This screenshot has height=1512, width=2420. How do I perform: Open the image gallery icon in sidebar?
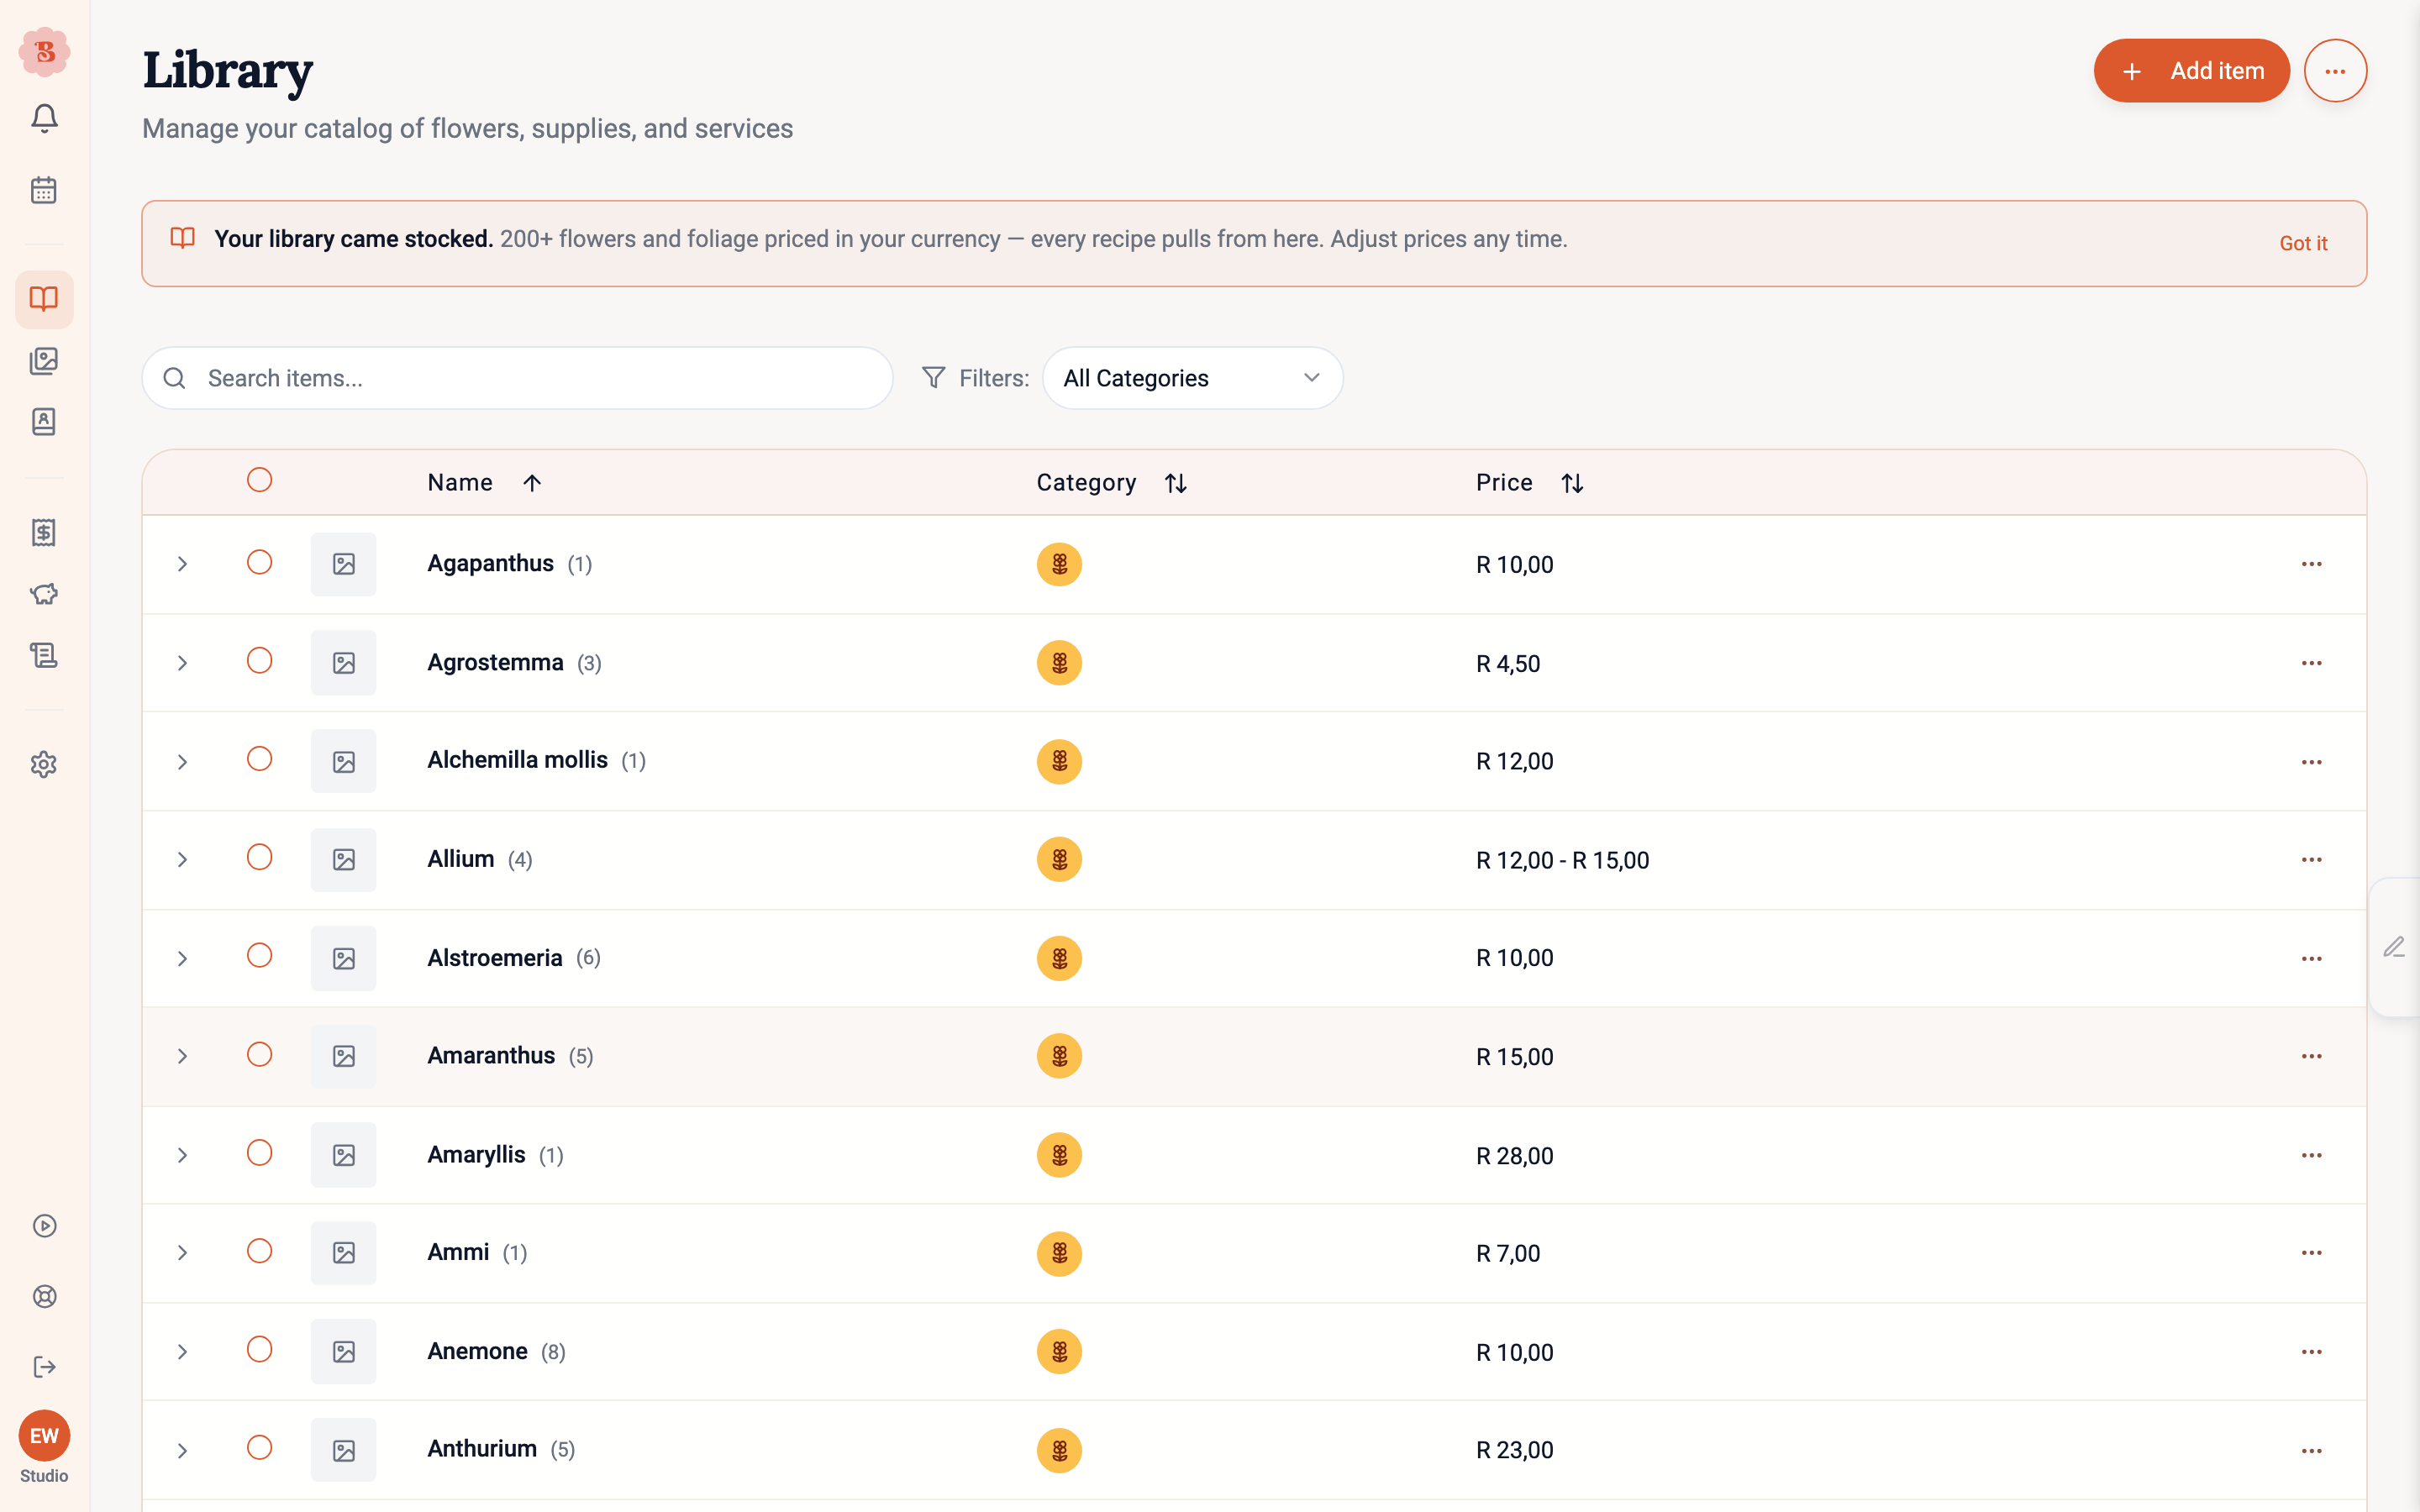coord(44,361)
